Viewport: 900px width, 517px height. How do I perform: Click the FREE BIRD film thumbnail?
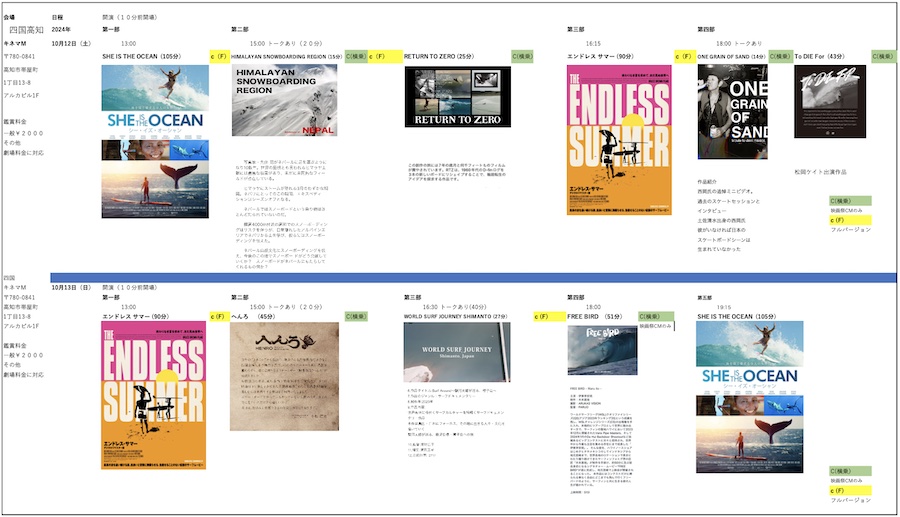point(602,351)
